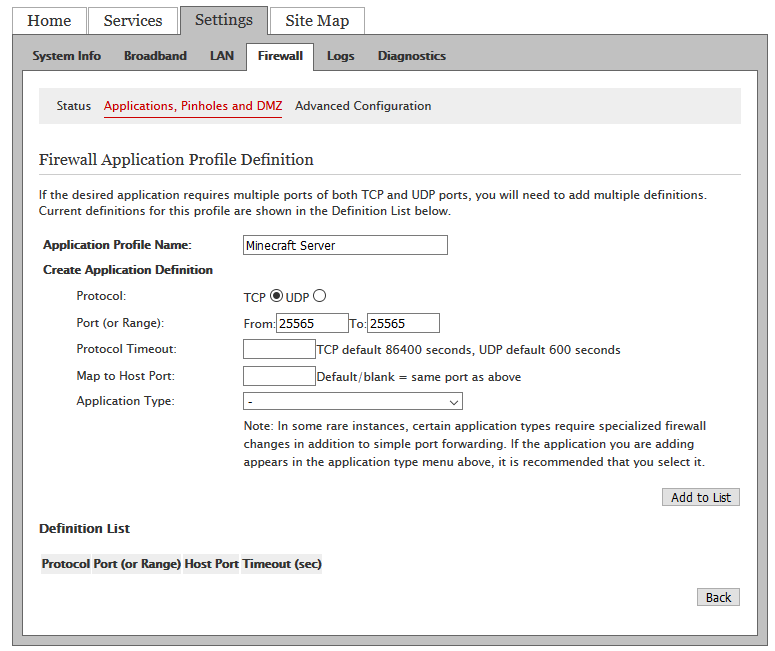Open the Diagnostics sub-tab
This screenshot has height=651, width=775.
click(411, 56)
